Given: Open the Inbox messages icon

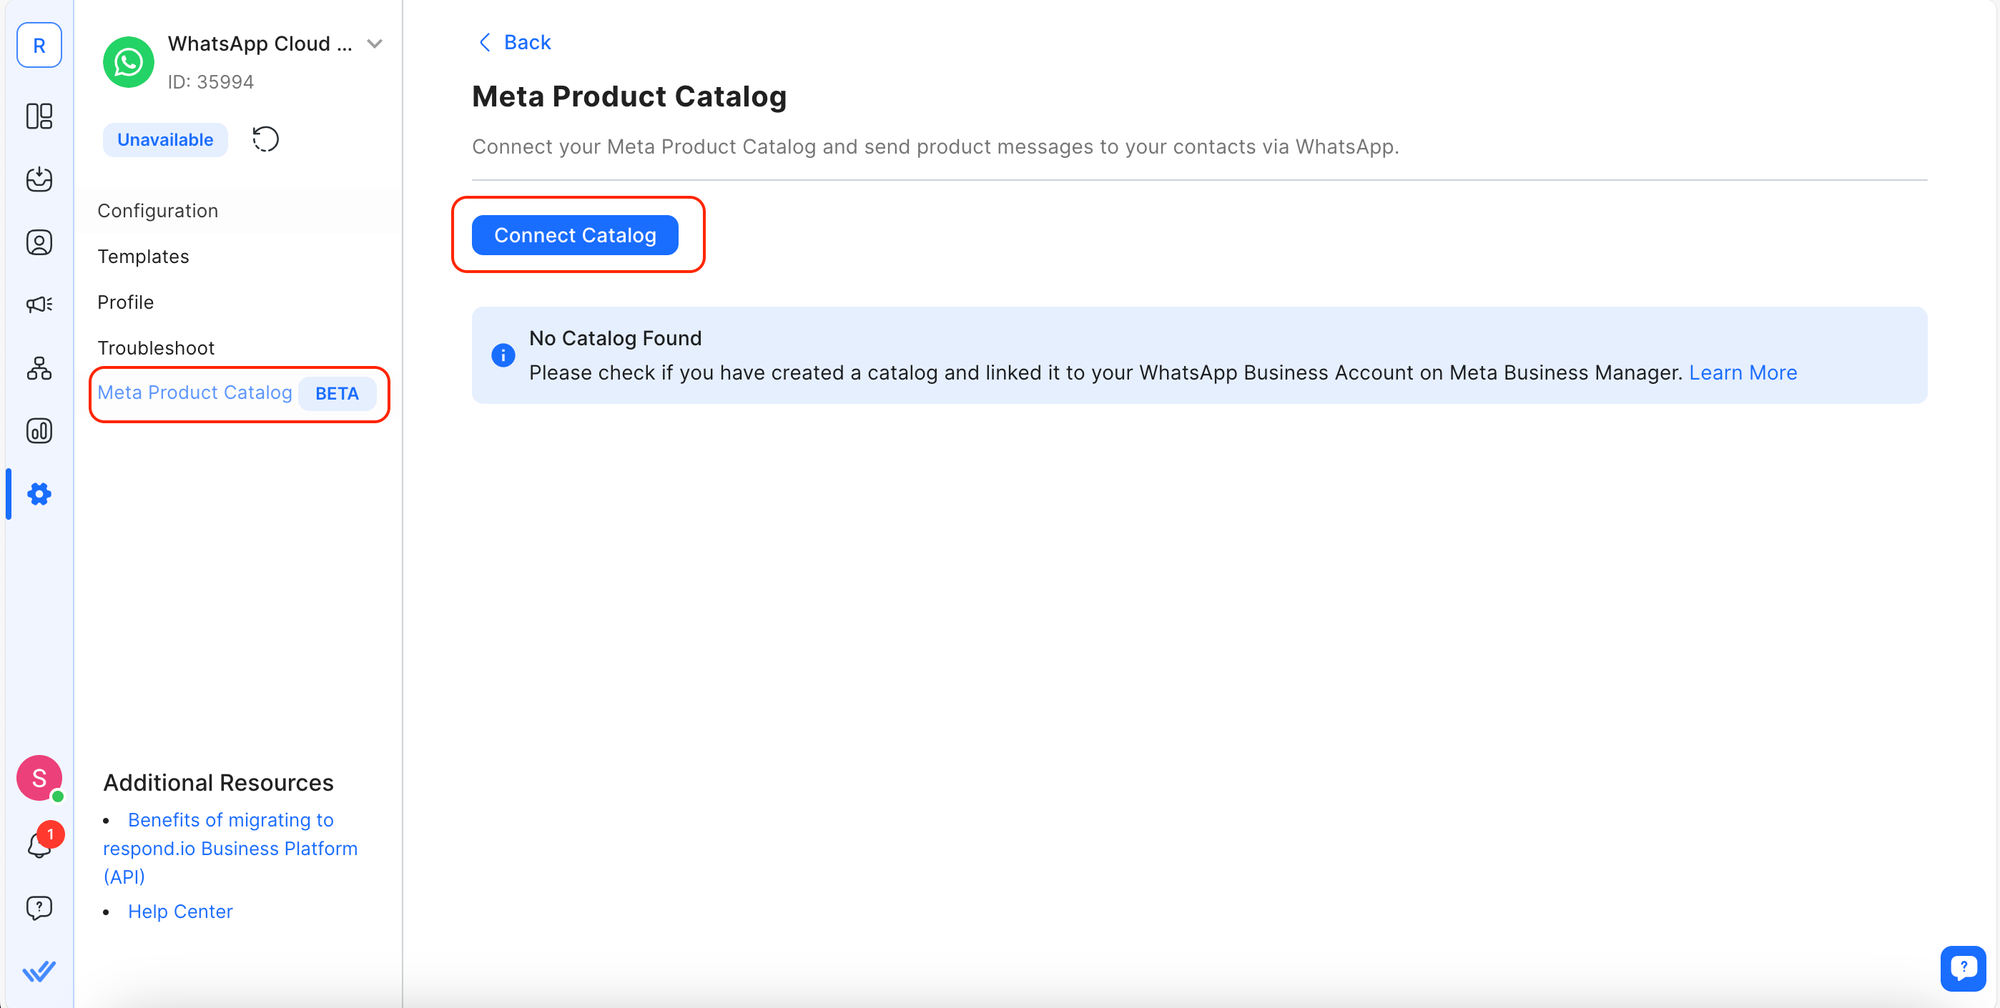Looking at the screenshot, I should coord(39,180).
